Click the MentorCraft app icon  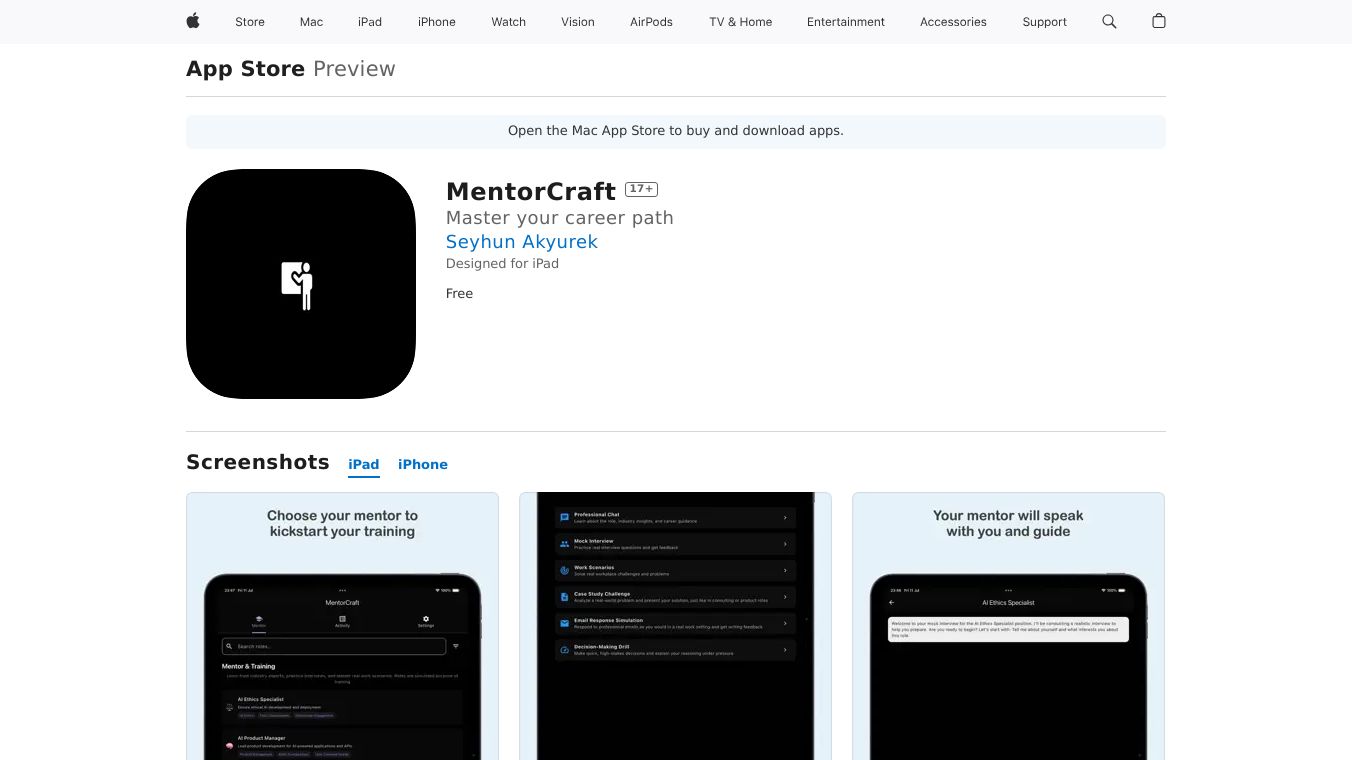301,284
